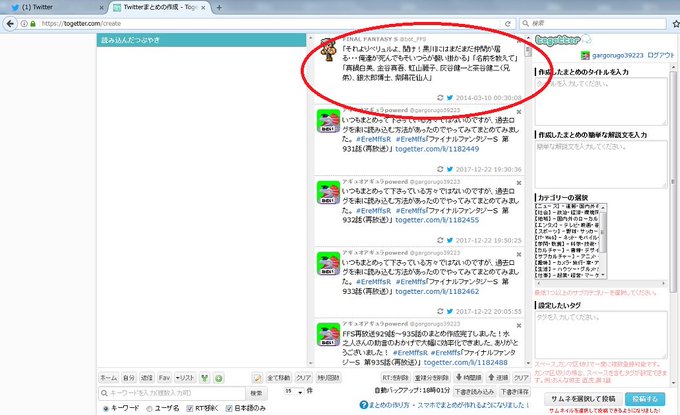
Task: Click the green plus circle icon in the bottom toolbar
Action: (x=219, y=378)
